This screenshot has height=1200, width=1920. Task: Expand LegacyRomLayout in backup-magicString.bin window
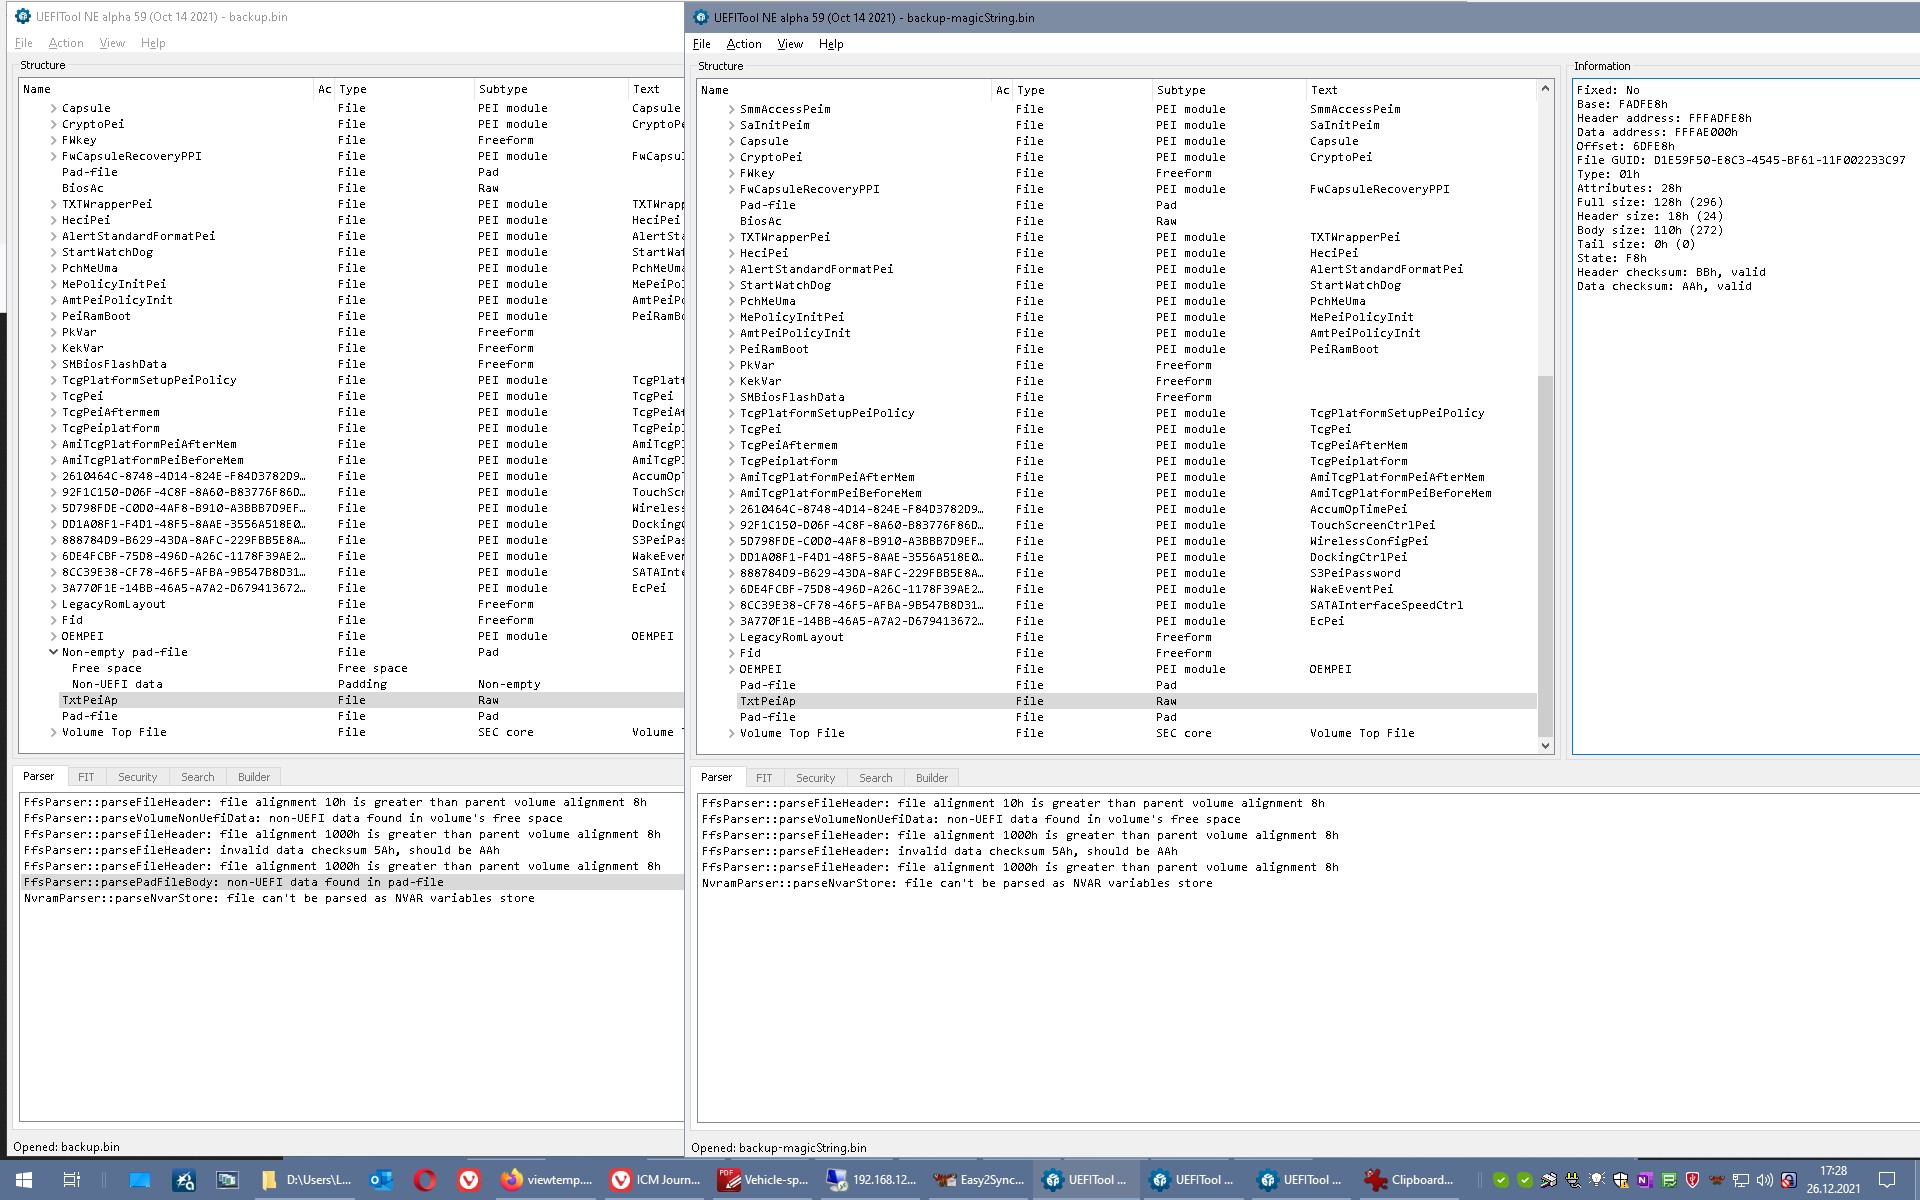[731, 637]
